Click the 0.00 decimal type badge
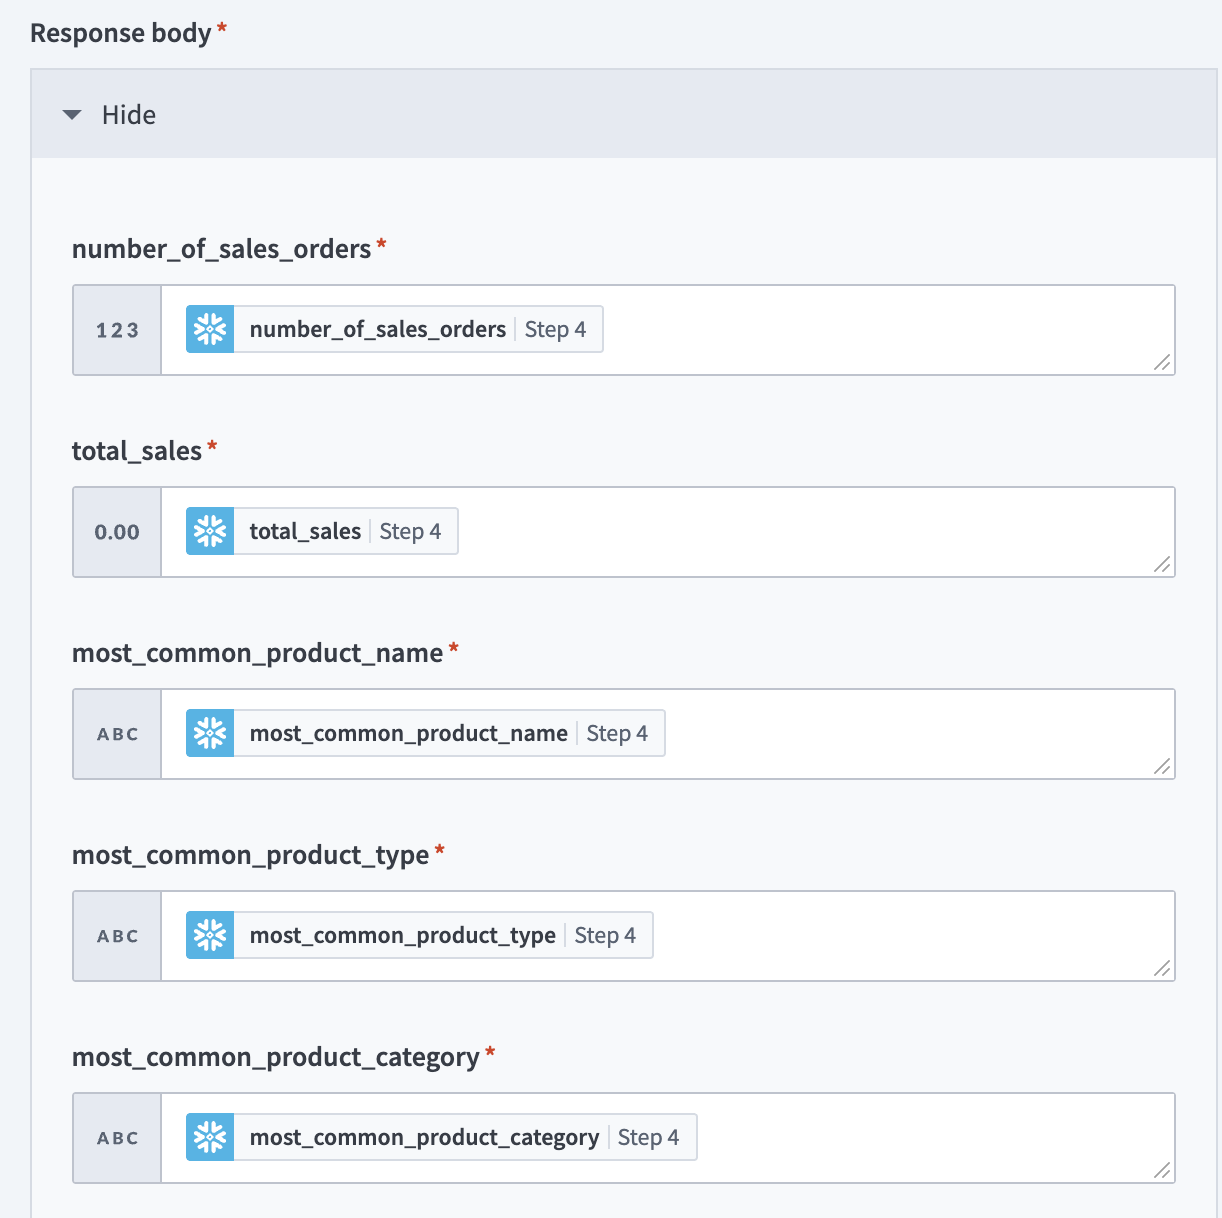The image size is (1222, 1218). [117, 532]
